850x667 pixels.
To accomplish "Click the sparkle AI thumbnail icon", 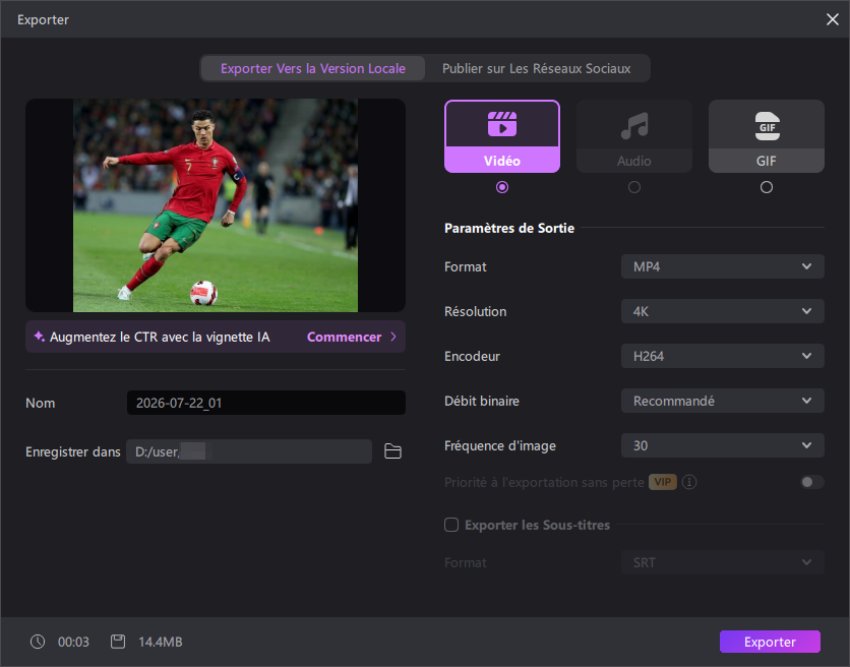I will pos(39,337).
